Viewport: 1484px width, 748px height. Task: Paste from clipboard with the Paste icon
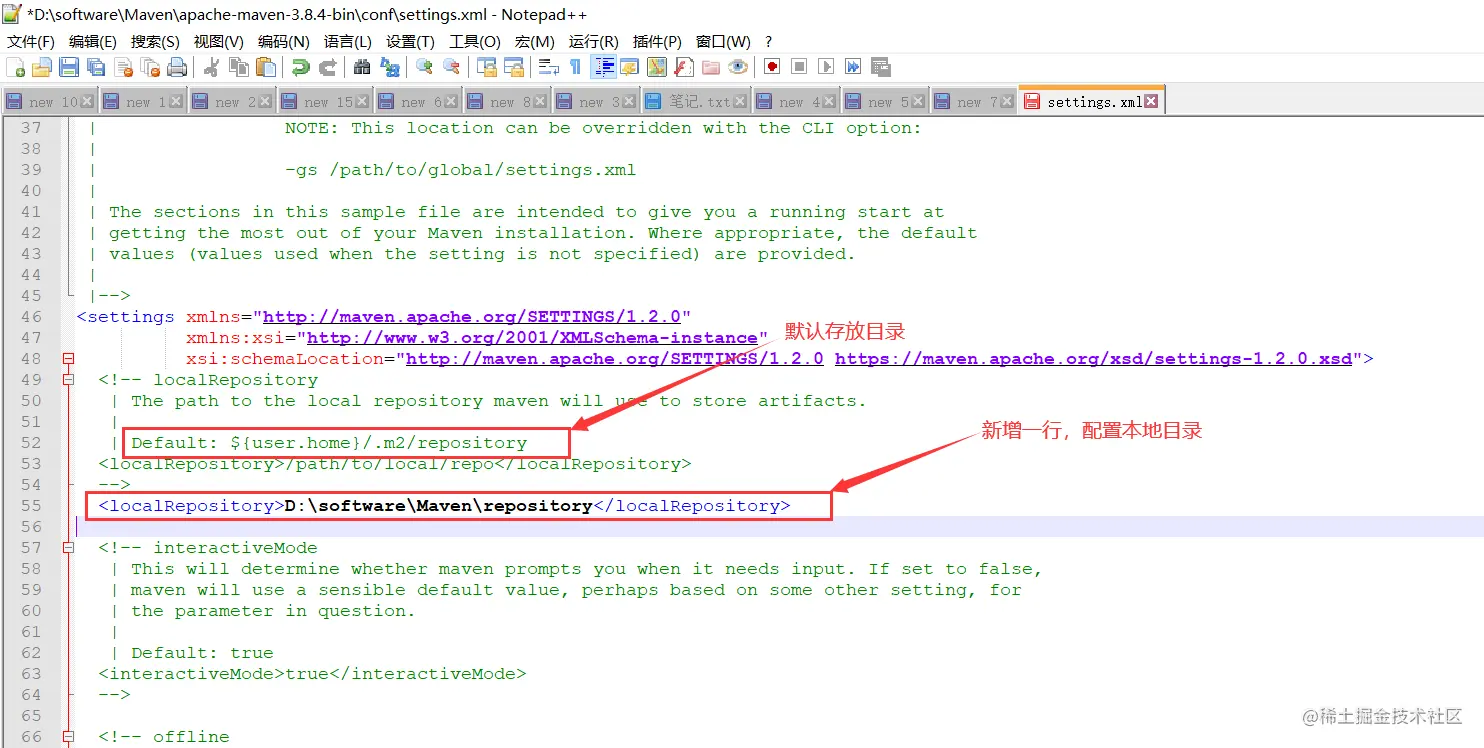point(266,67)
